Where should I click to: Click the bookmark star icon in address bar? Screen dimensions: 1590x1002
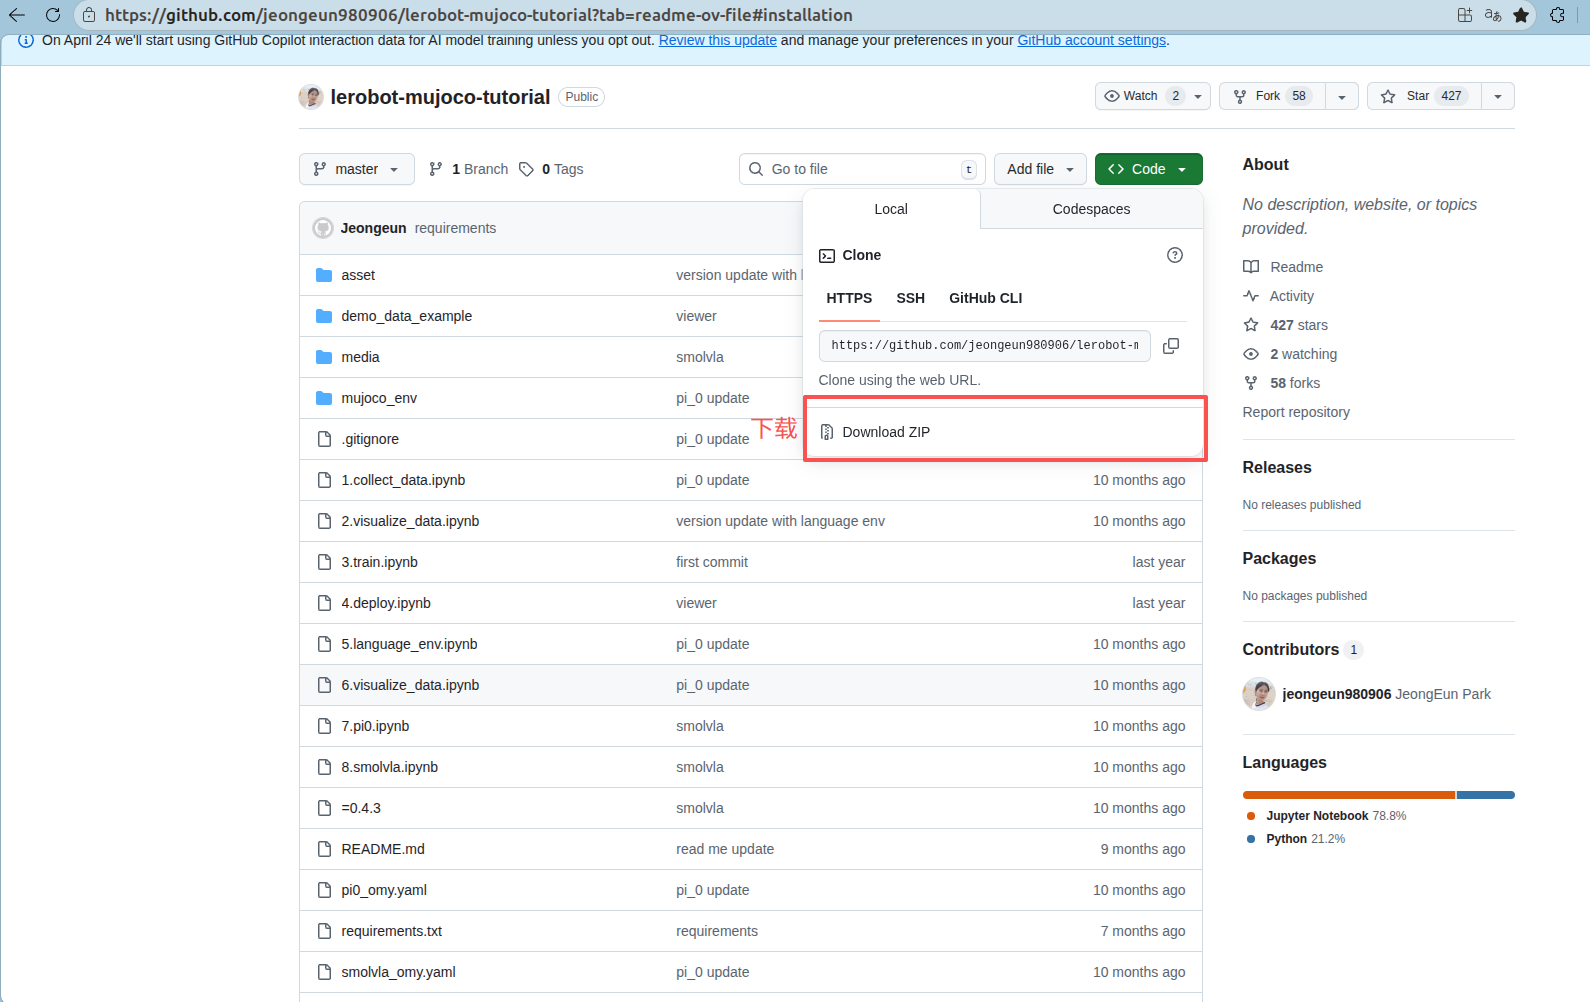(1521, 15)
